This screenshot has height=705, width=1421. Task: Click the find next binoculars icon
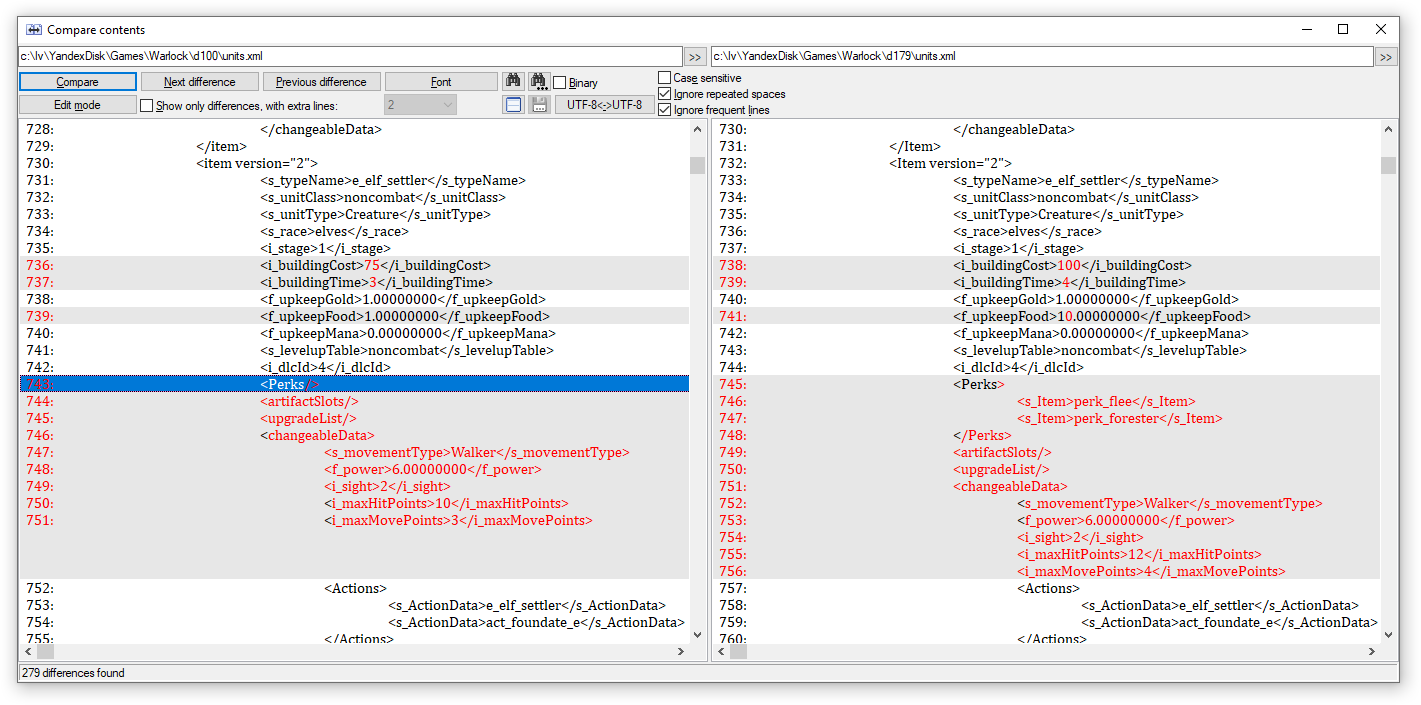coord(539,82)
